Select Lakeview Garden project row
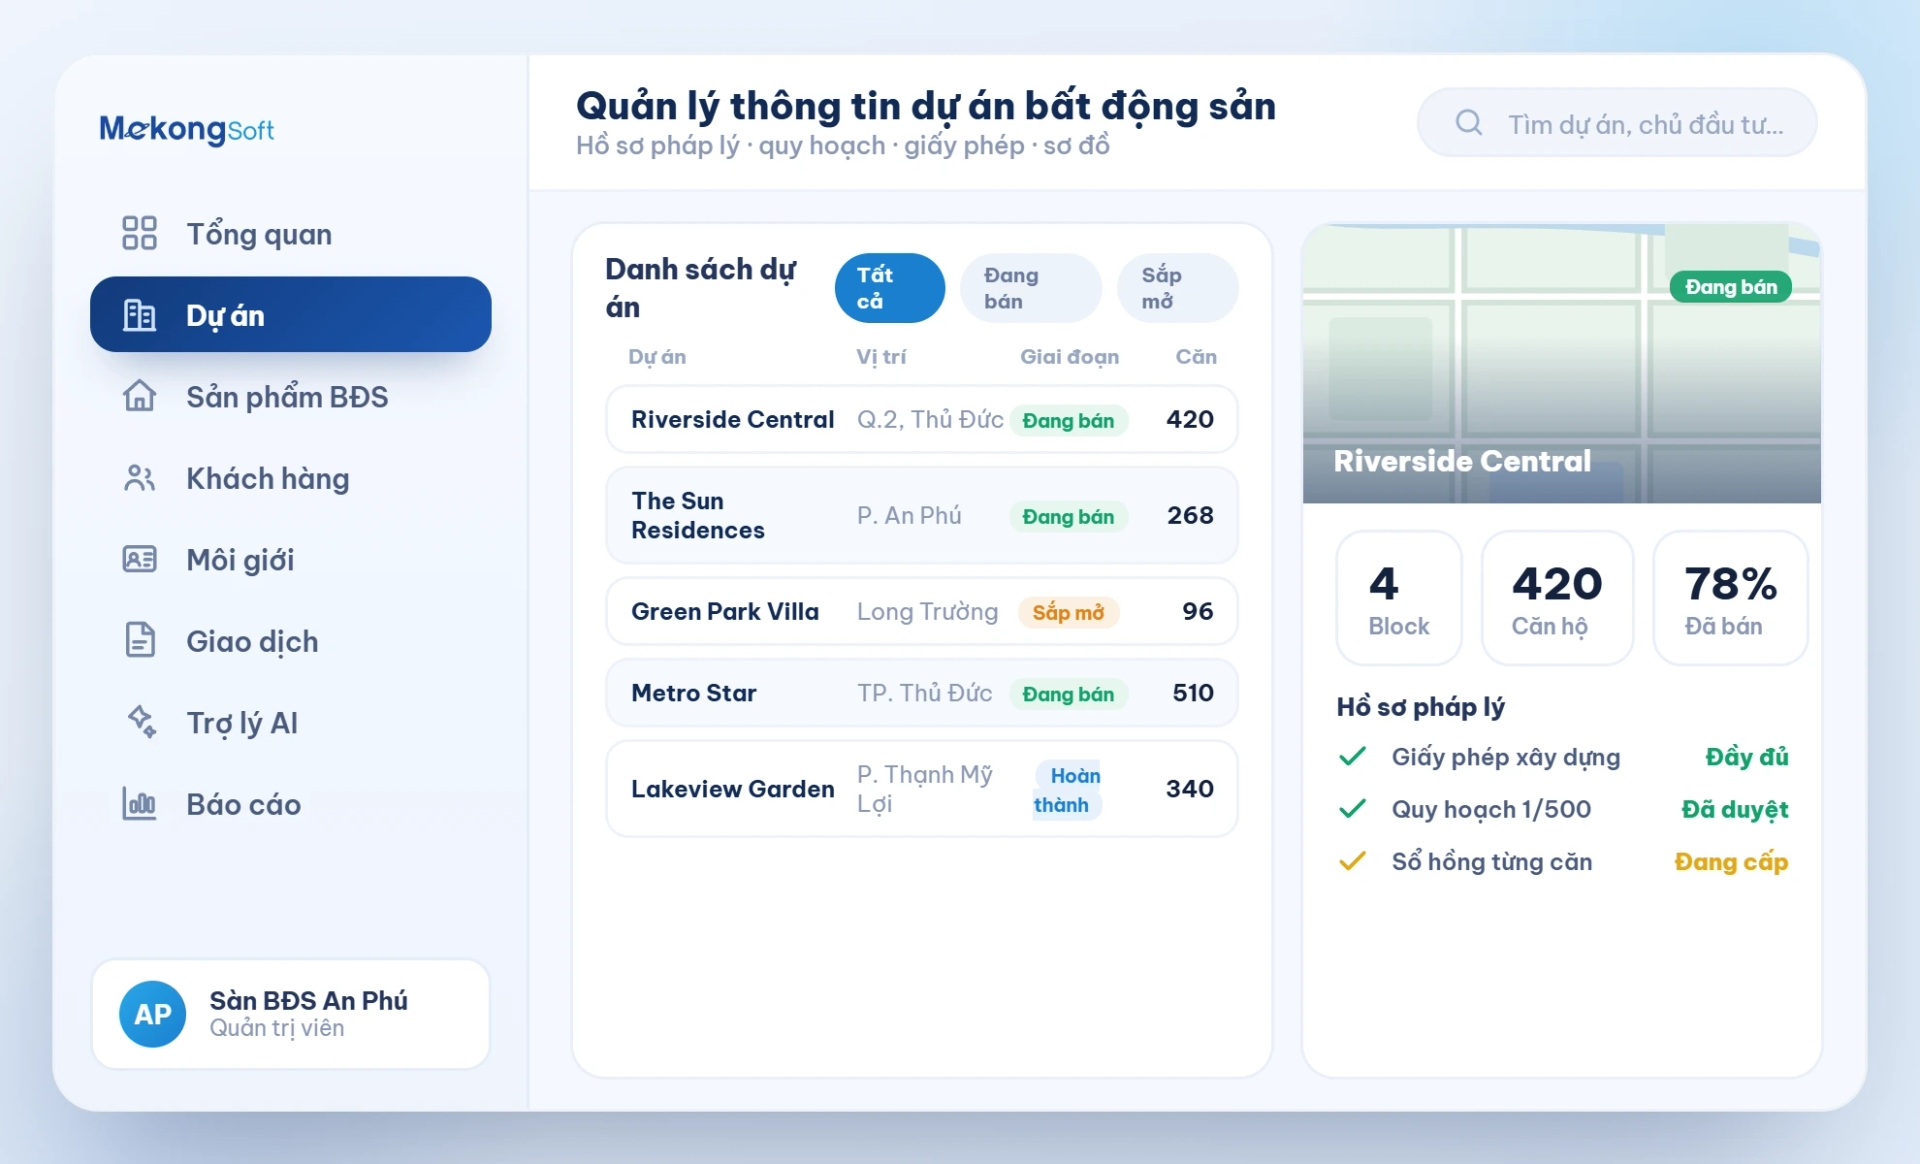The width and height of the screenshot is (1920, 1164). click(921, 789)
